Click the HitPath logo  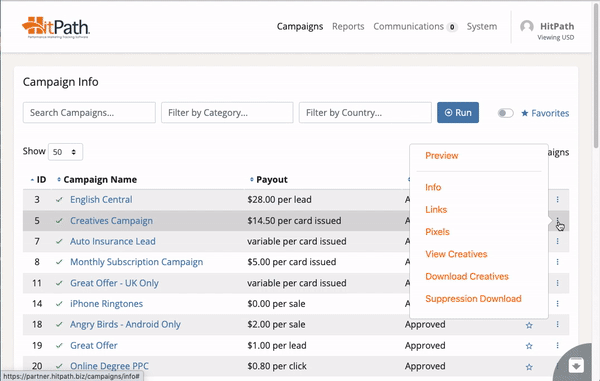coord(56,27)
